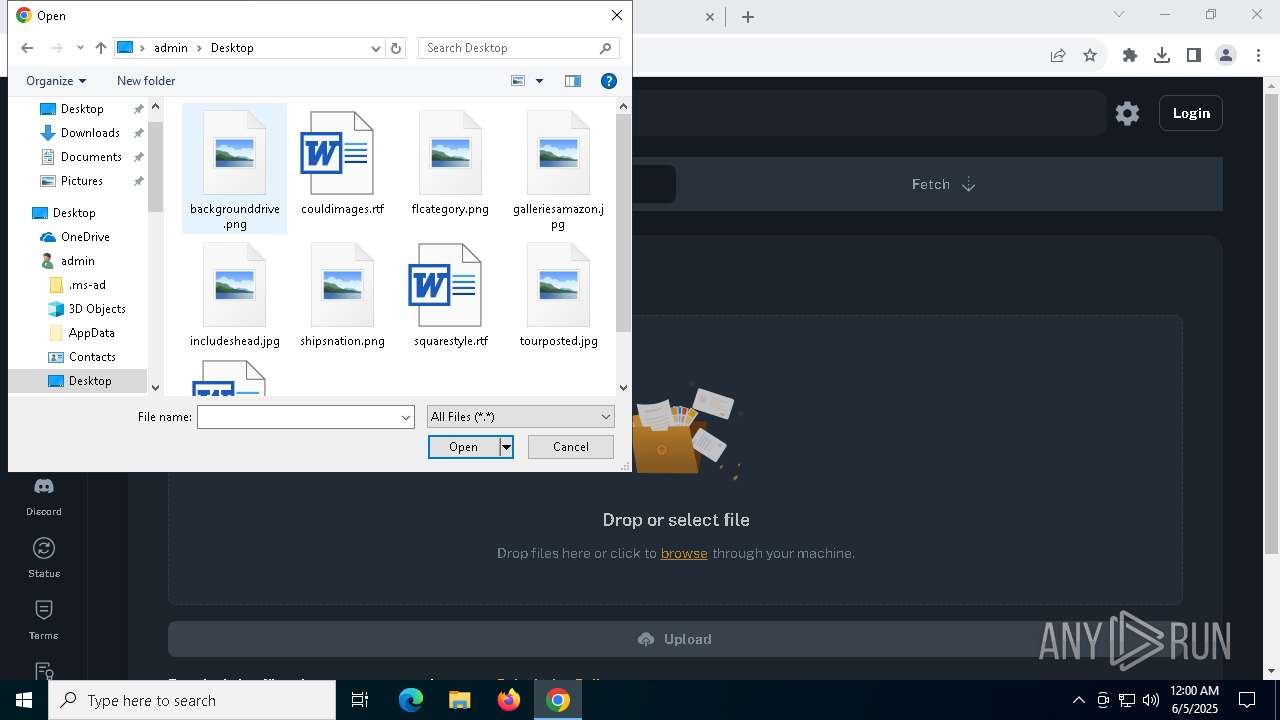
Task: Select Pictures in Quick access
Action: coord(82,181)
